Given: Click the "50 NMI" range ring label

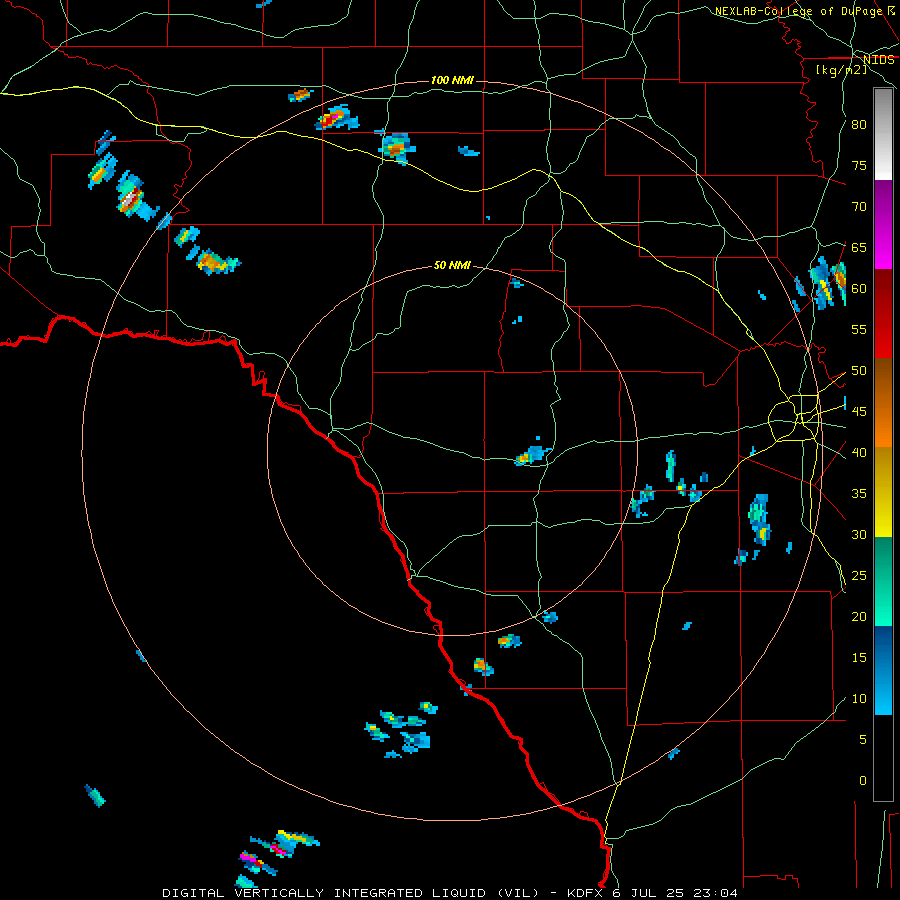Looking at the screenshot, I should click(452, 265).
